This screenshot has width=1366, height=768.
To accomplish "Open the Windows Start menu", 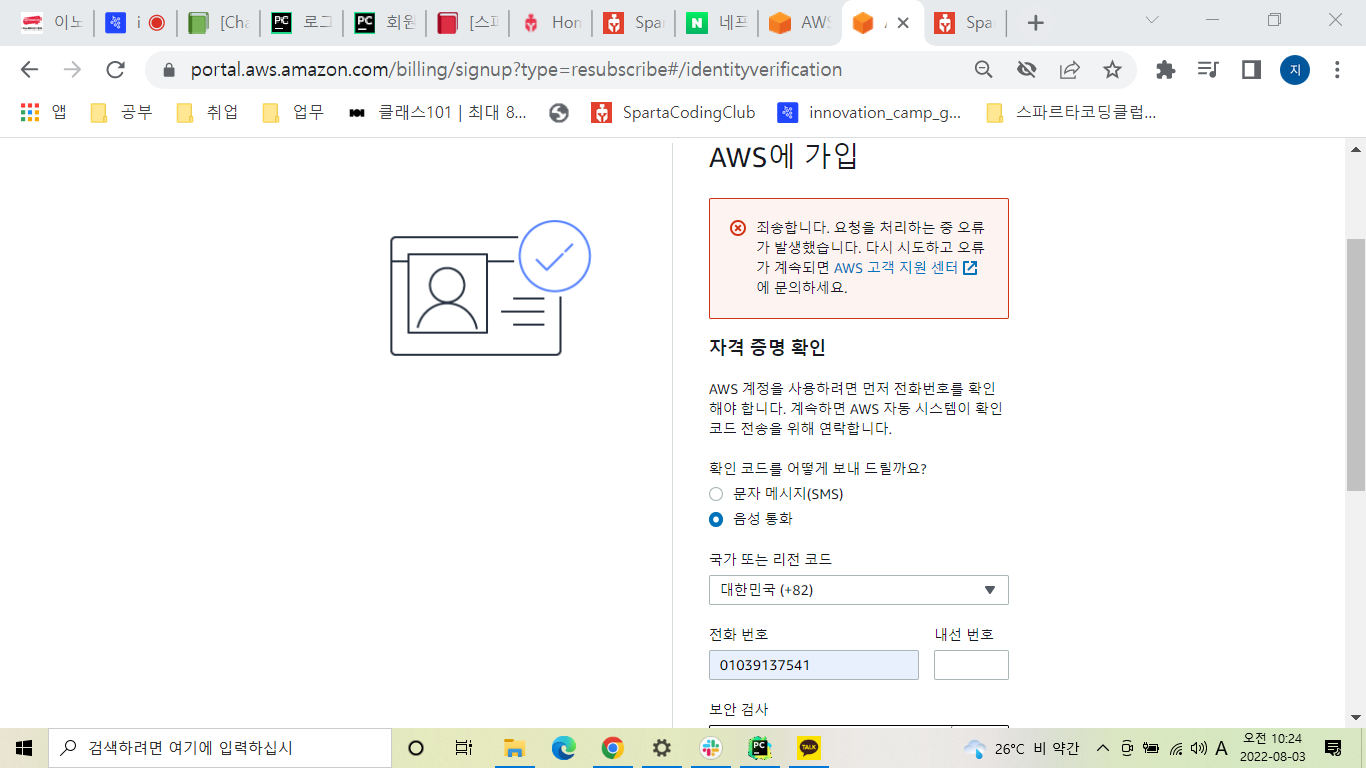I will coord(24,748).
